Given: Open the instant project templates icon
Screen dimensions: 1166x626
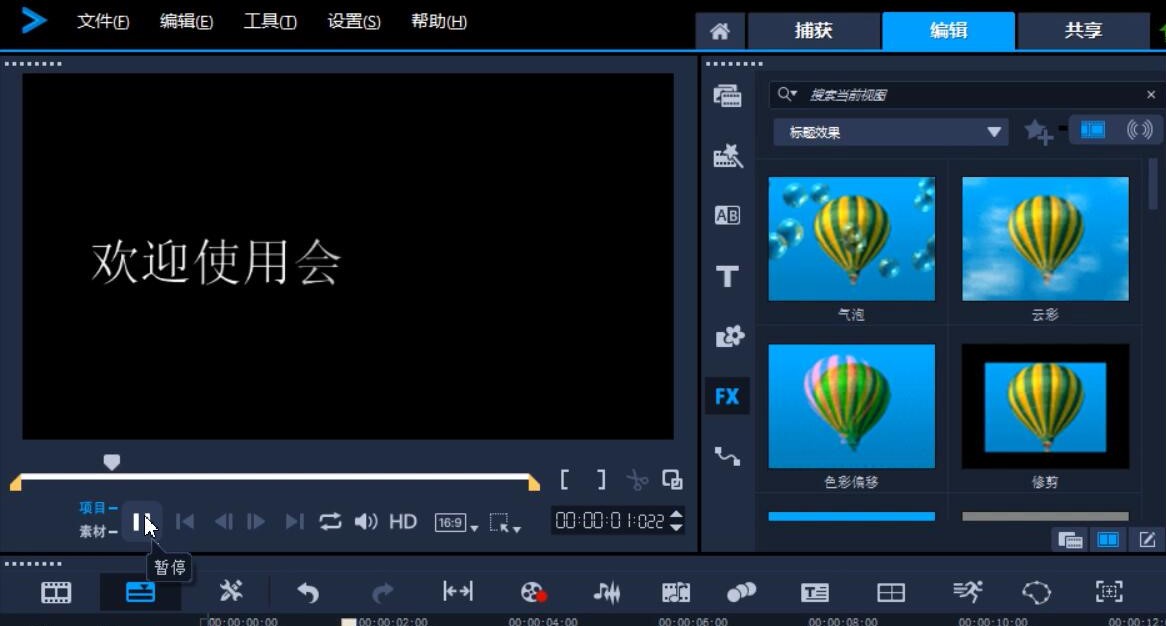Looking at the screenshot, I should [x=727, y=155].
